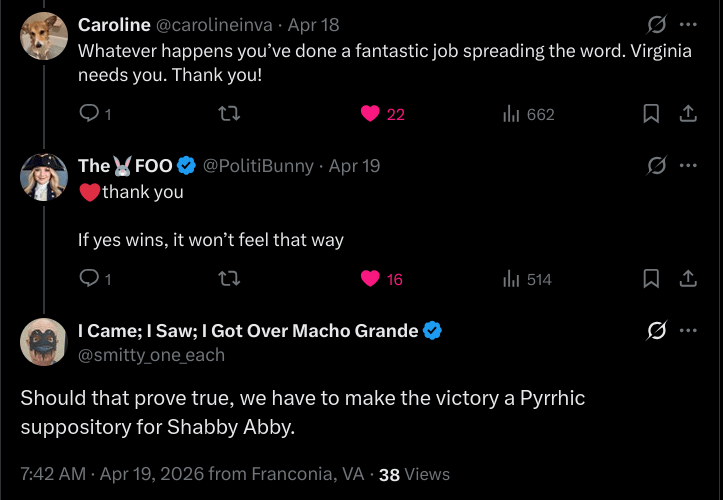Open the Apr 19 timestamp link
This screenshot has width=723, height=500.
(354, 165)
